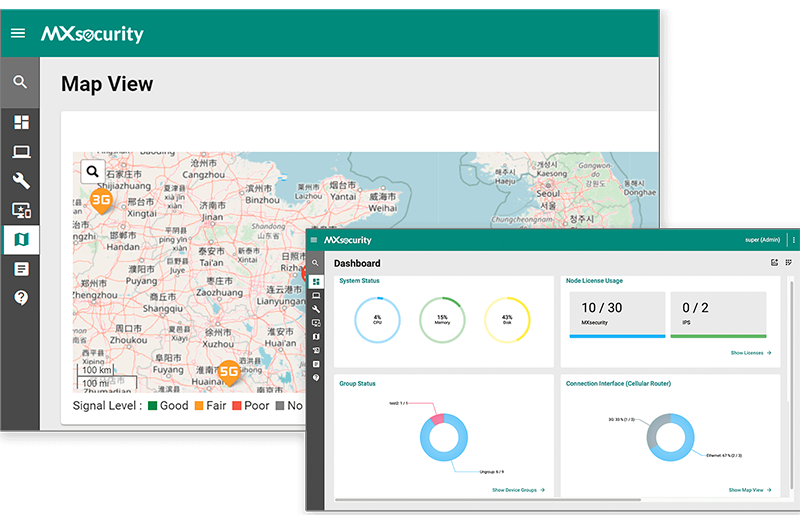
Task: Open laptop devices icon in Dashboard sidebar
Action: [316, 295]
